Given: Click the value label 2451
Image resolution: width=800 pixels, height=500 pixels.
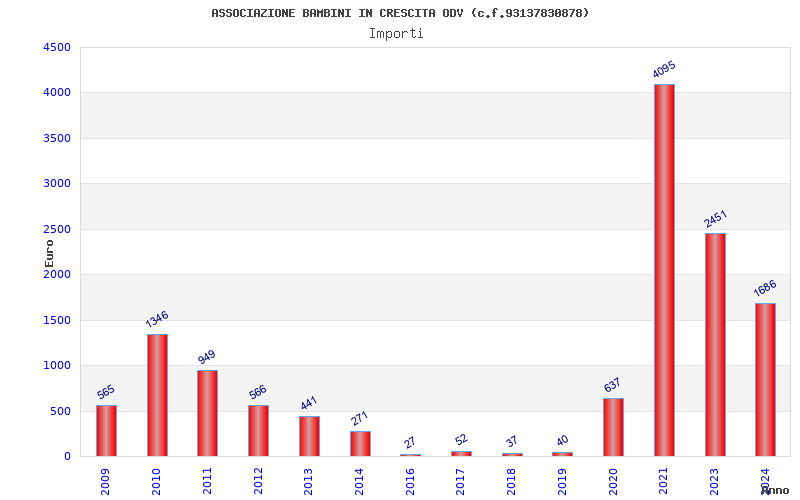Looking at the screenshot, I should [x=715, y=219].
